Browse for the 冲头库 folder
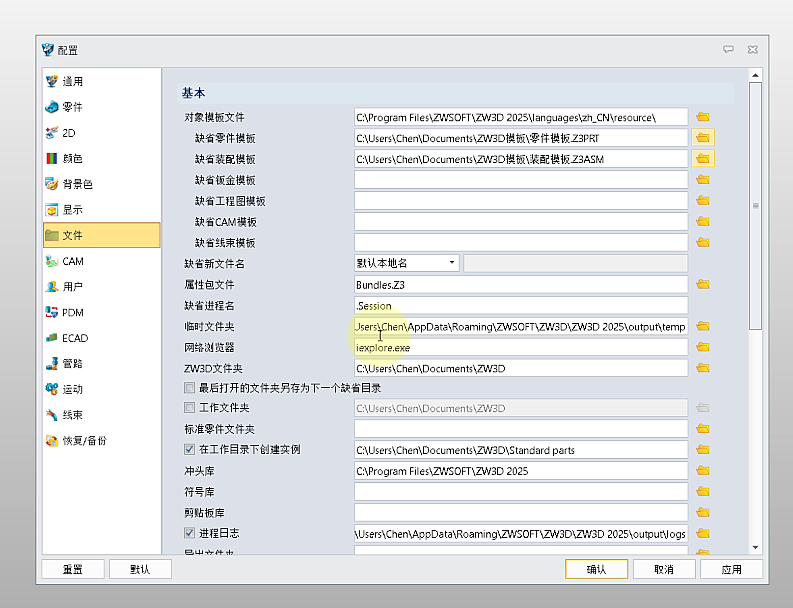Screen dimensions: 793x608 coord(703,471)
